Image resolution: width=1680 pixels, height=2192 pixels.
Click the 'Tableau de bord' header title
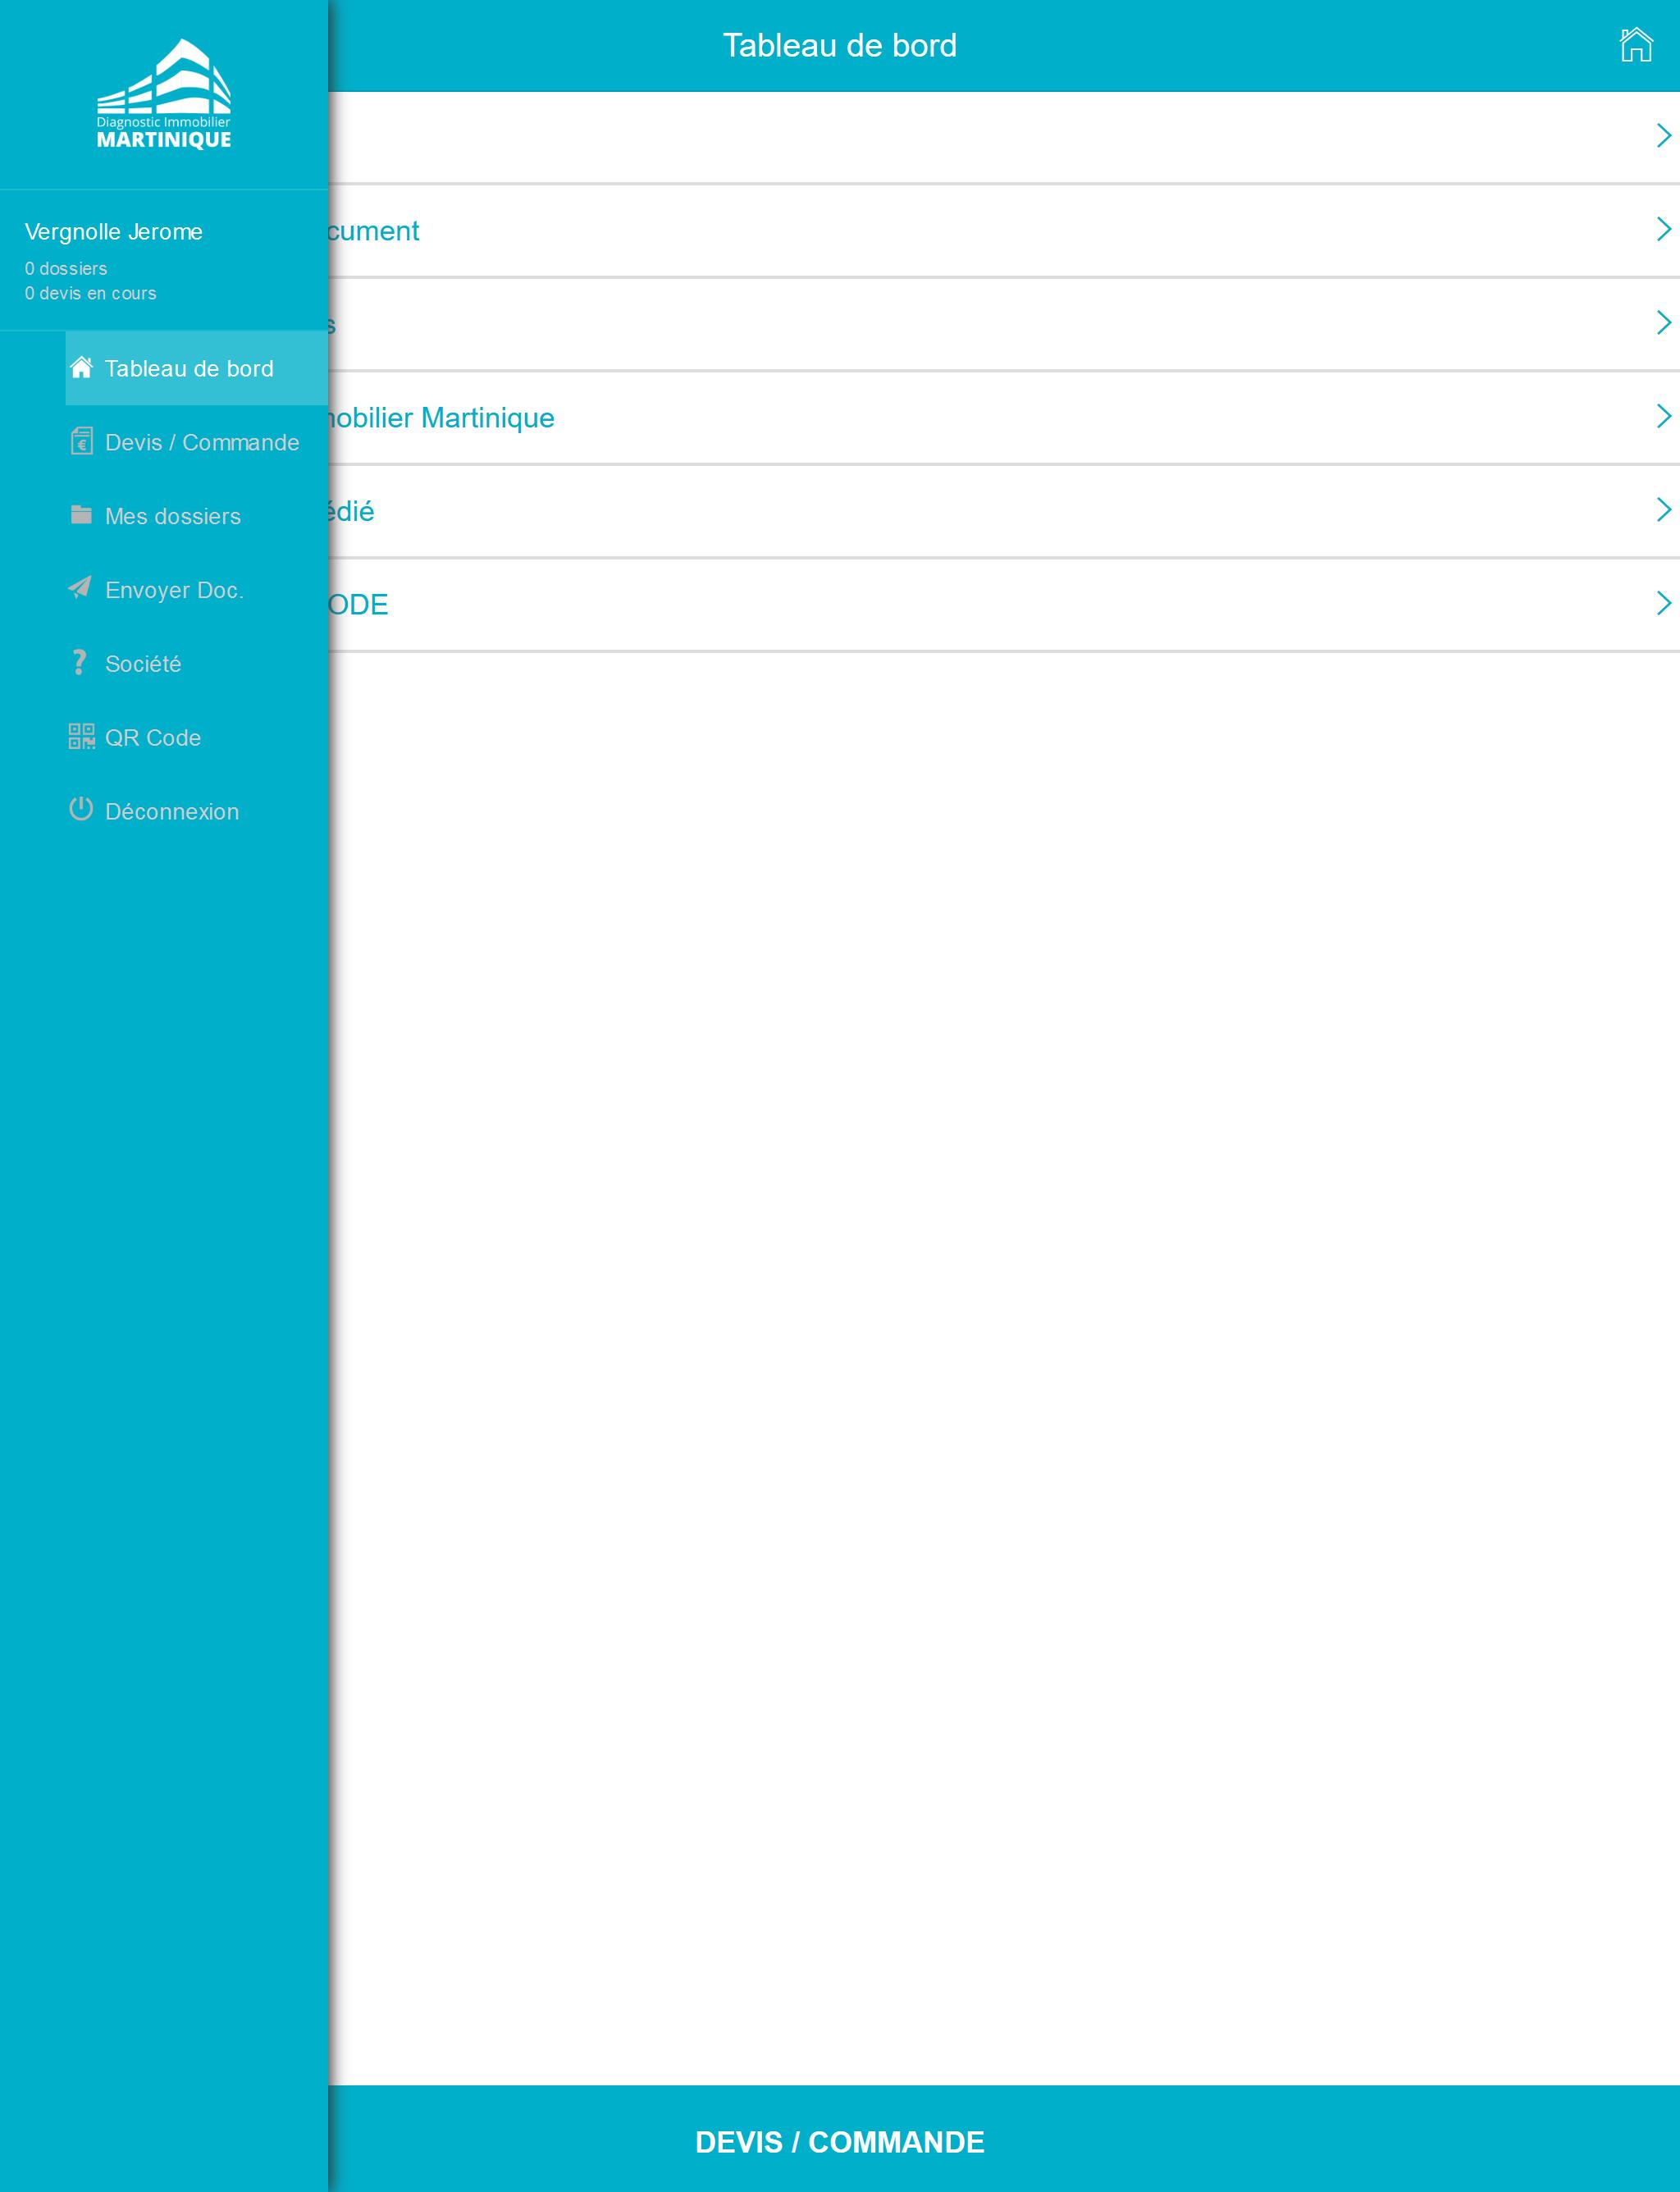coord(840,45)
